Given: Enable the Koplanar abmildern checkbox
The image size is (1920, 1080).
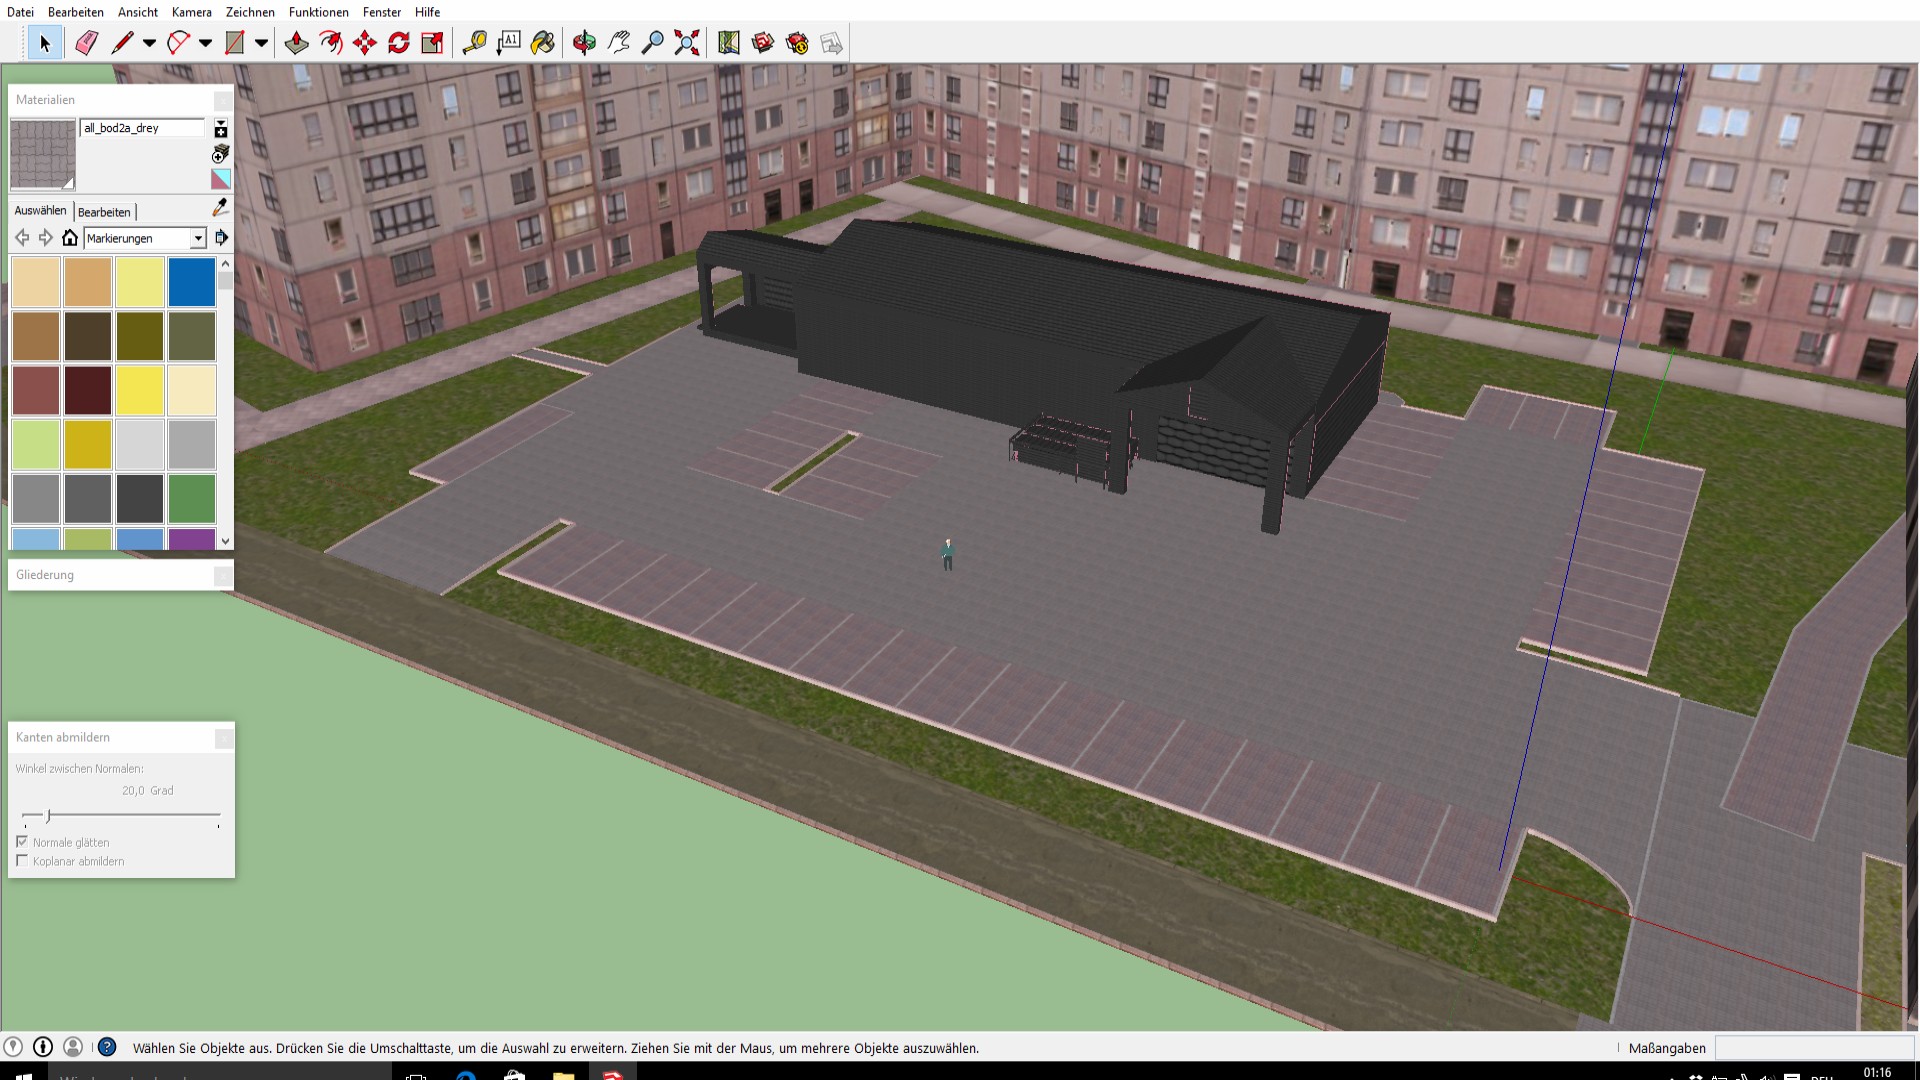Looking at the screenshot, I should click(x=22, y=861).
